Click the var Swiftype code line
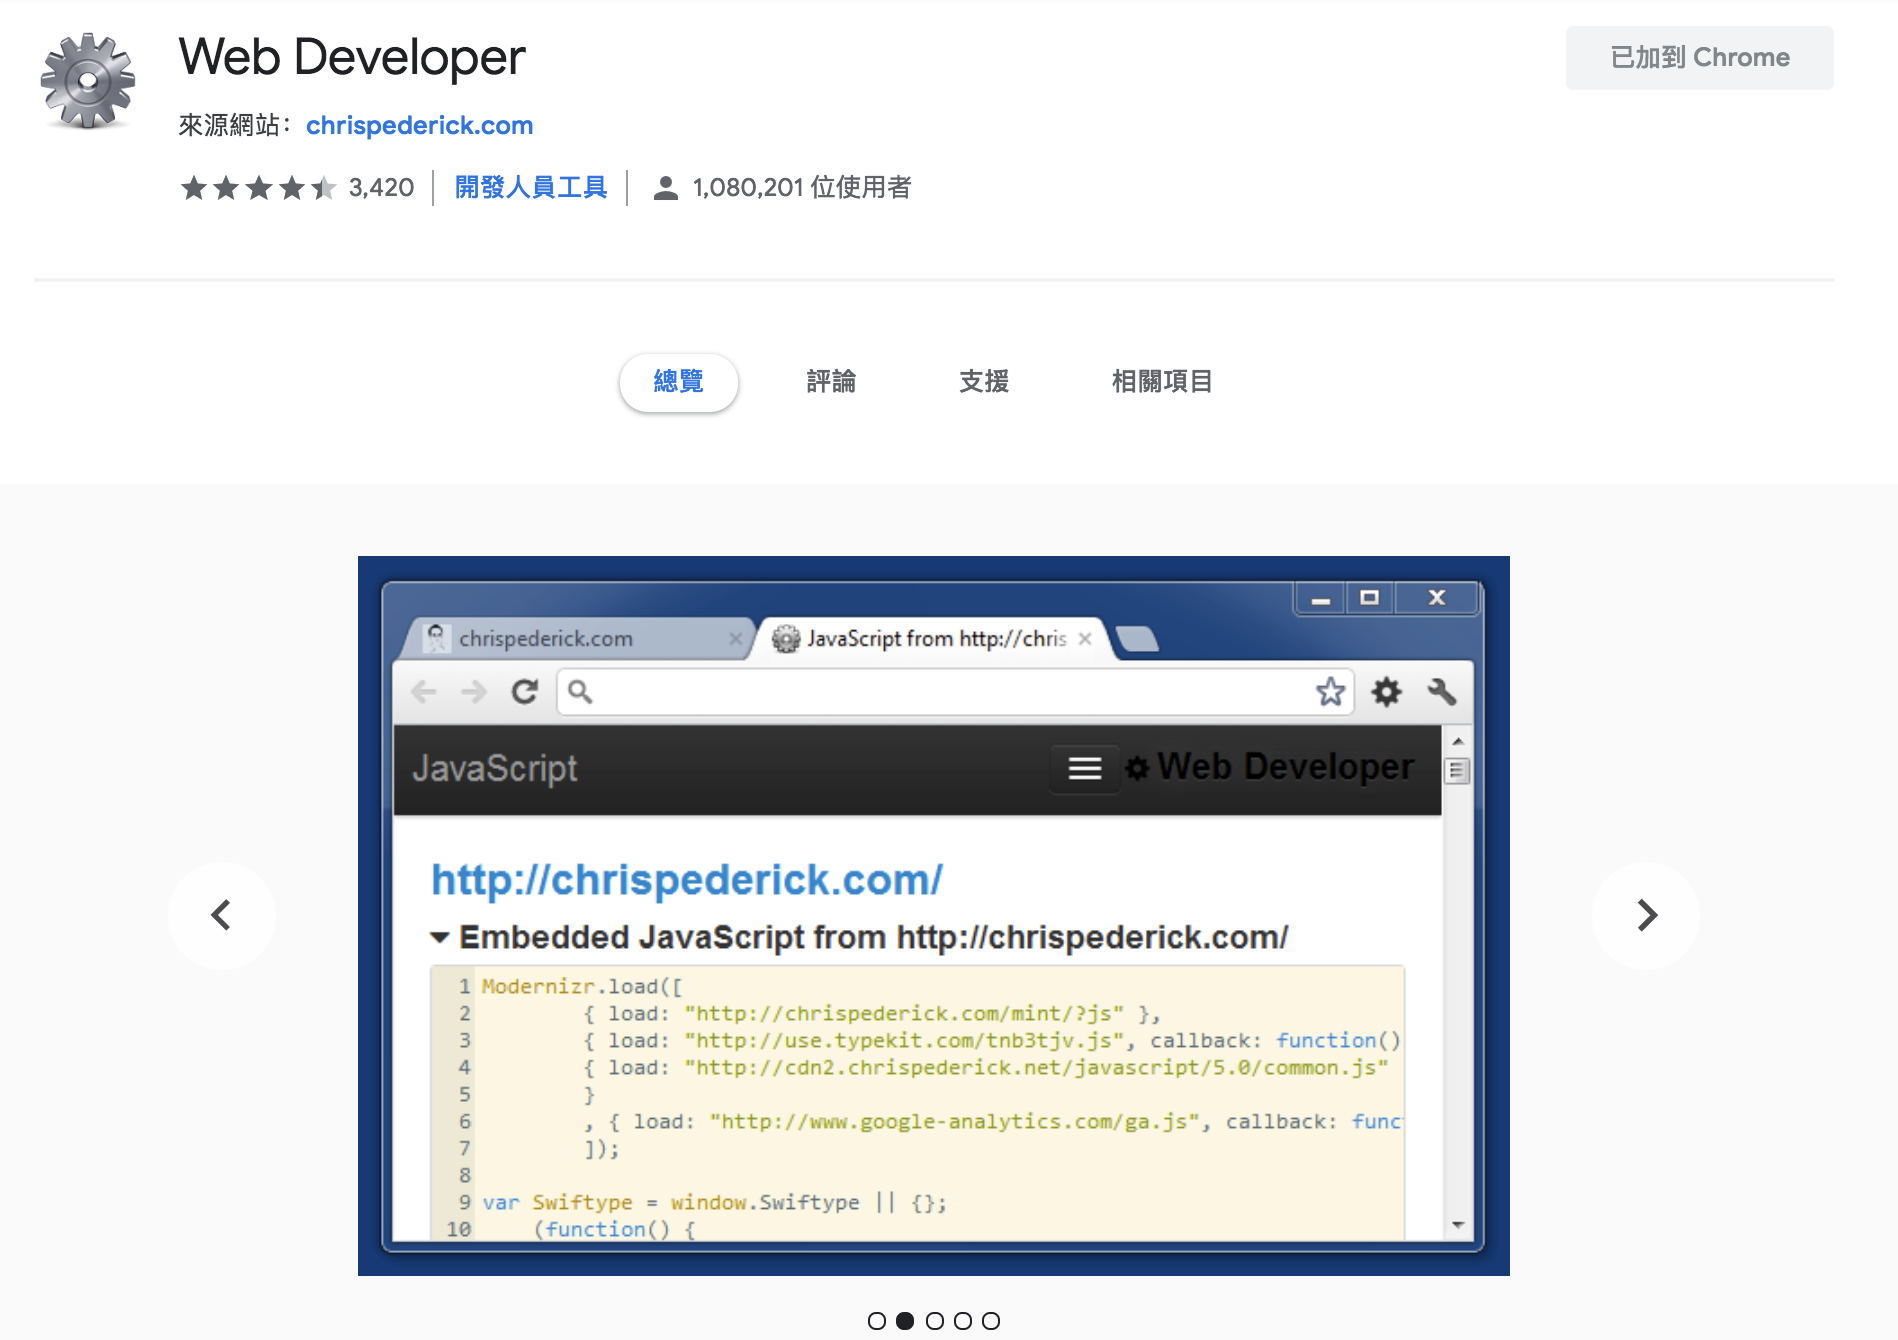 714,1202
